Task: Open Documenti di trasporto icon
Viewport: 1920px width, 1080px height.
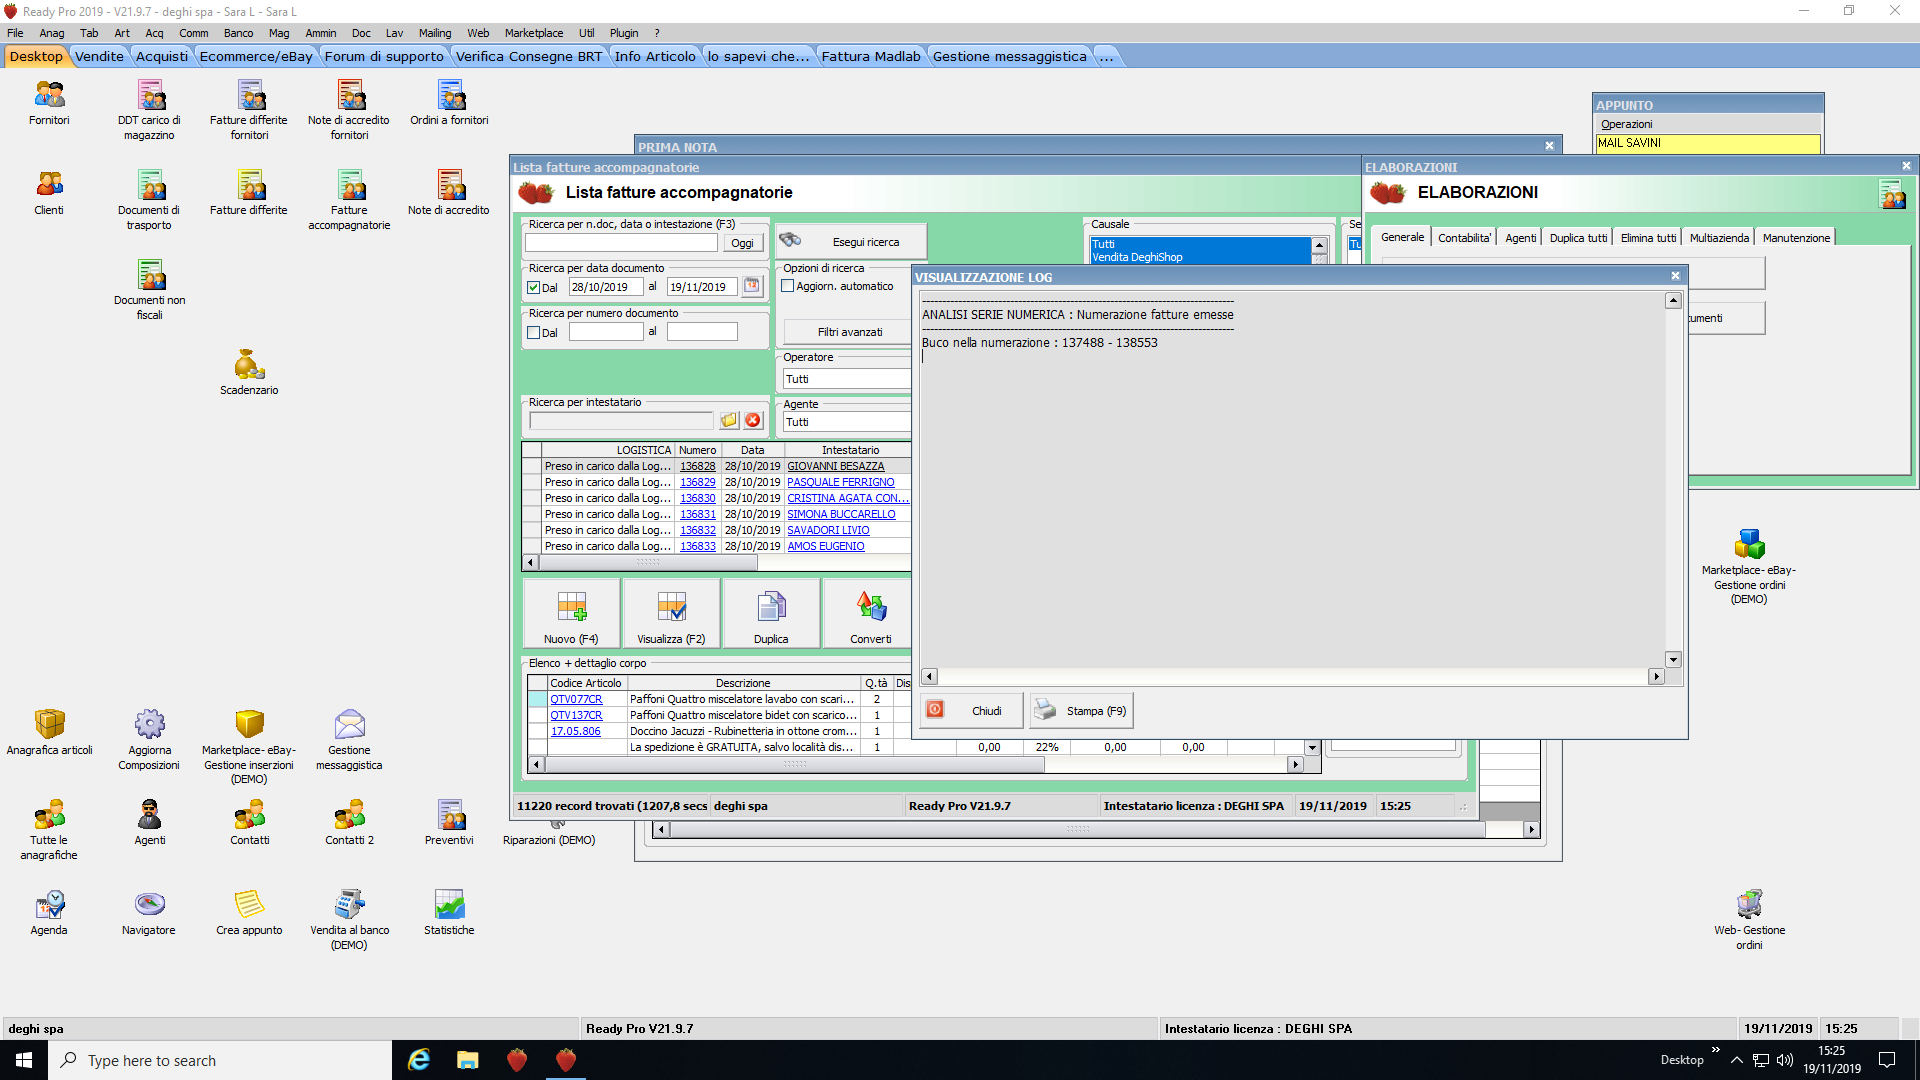Action: [149, 199]
